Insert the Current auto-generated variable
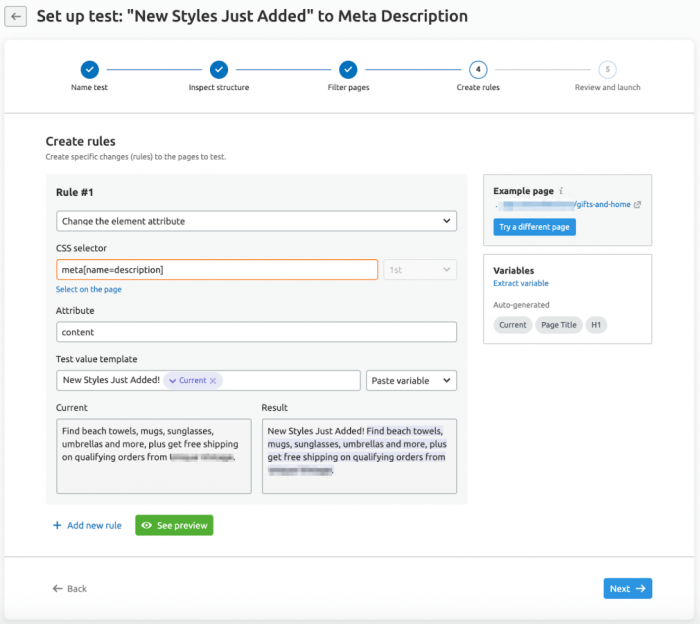This screenshot has height=624, width=700. pyautogui.click(x=512, y=325)
